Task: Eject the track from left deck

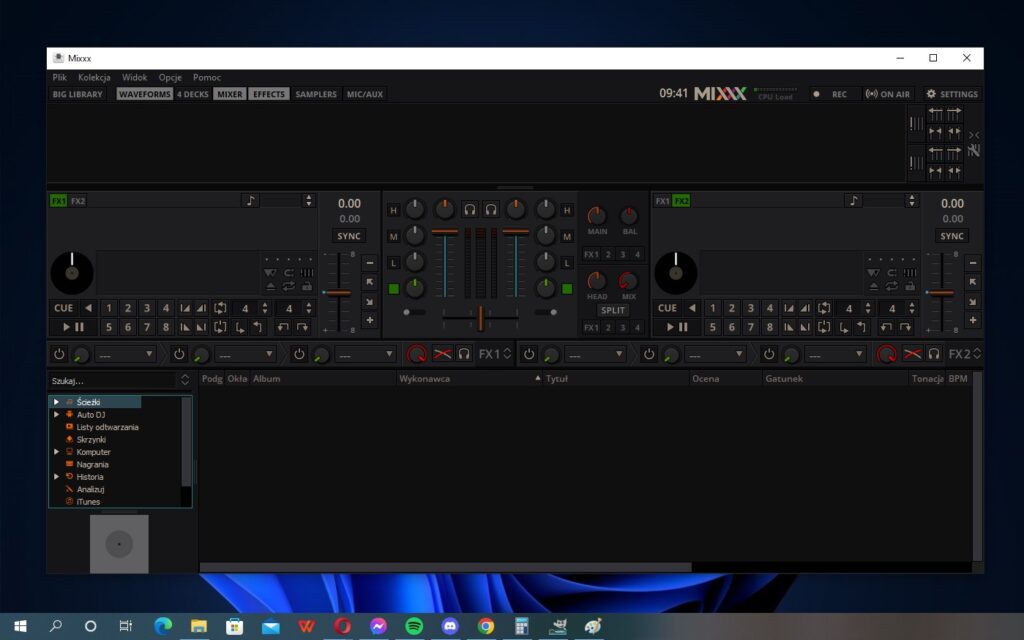Action: tap(270, 286)
